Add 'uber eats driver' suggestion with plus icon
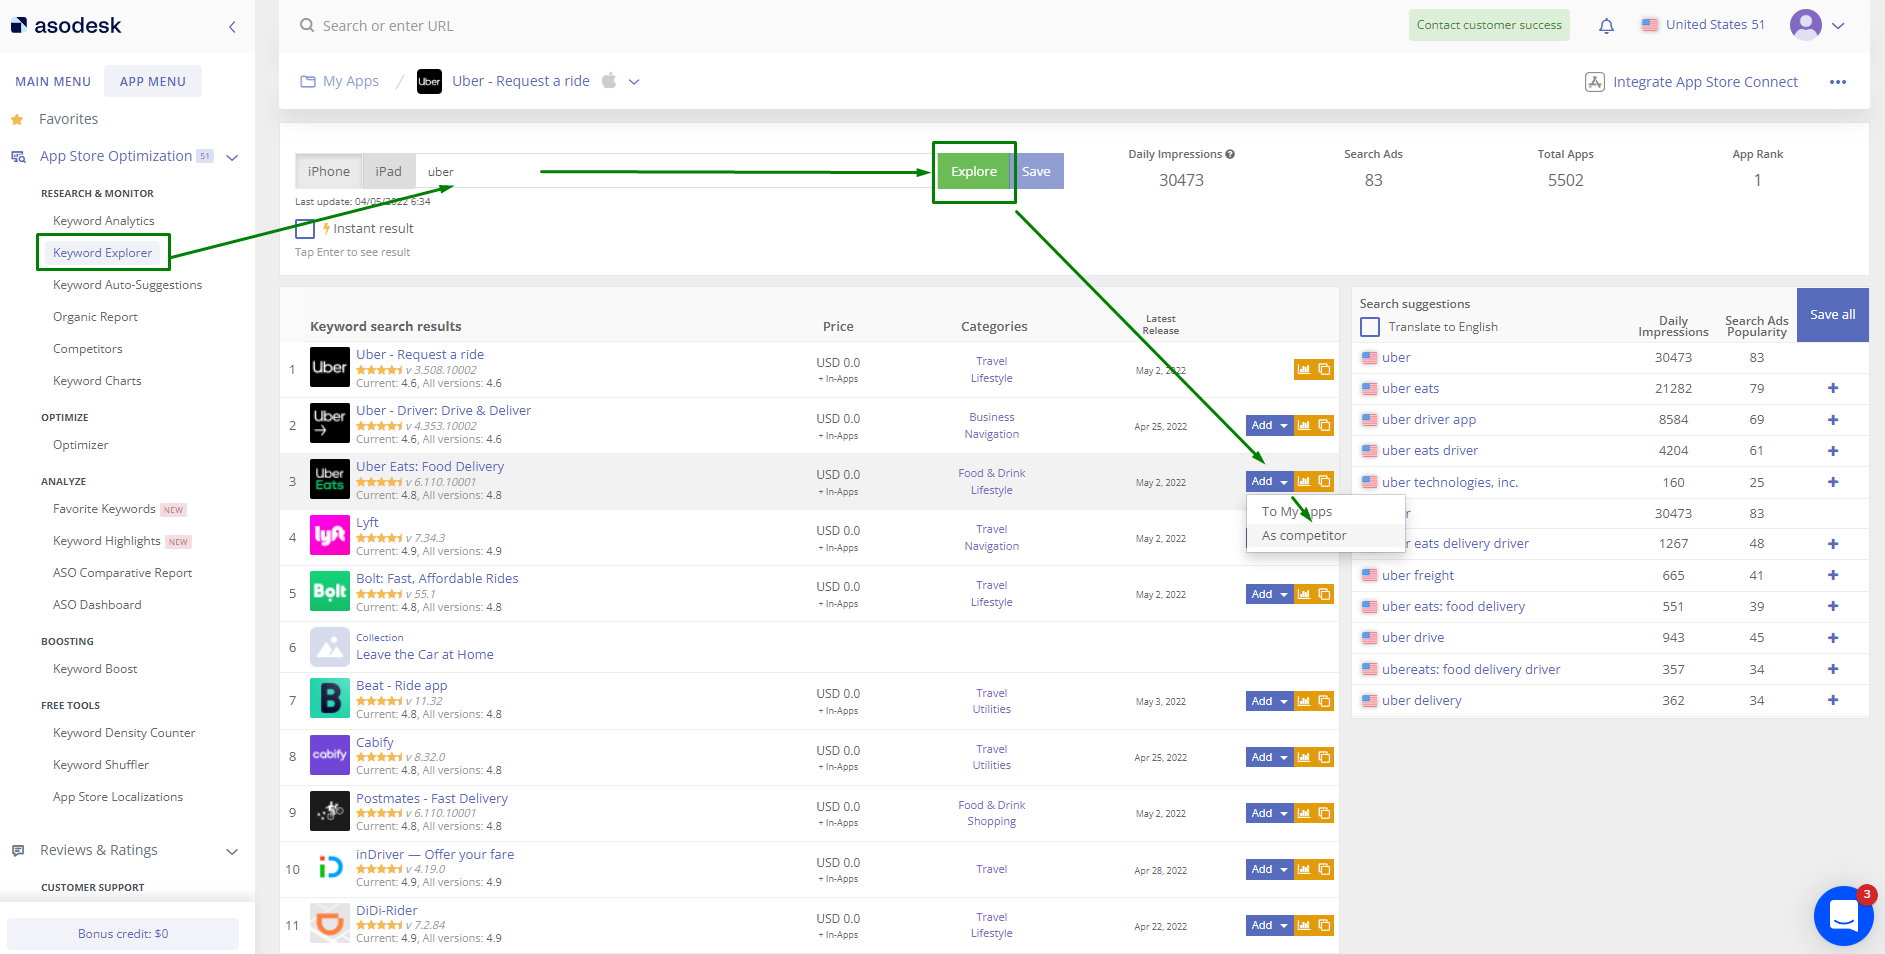The width and height of the screenshot is (1885, 954). click(x=1833, y=451)
